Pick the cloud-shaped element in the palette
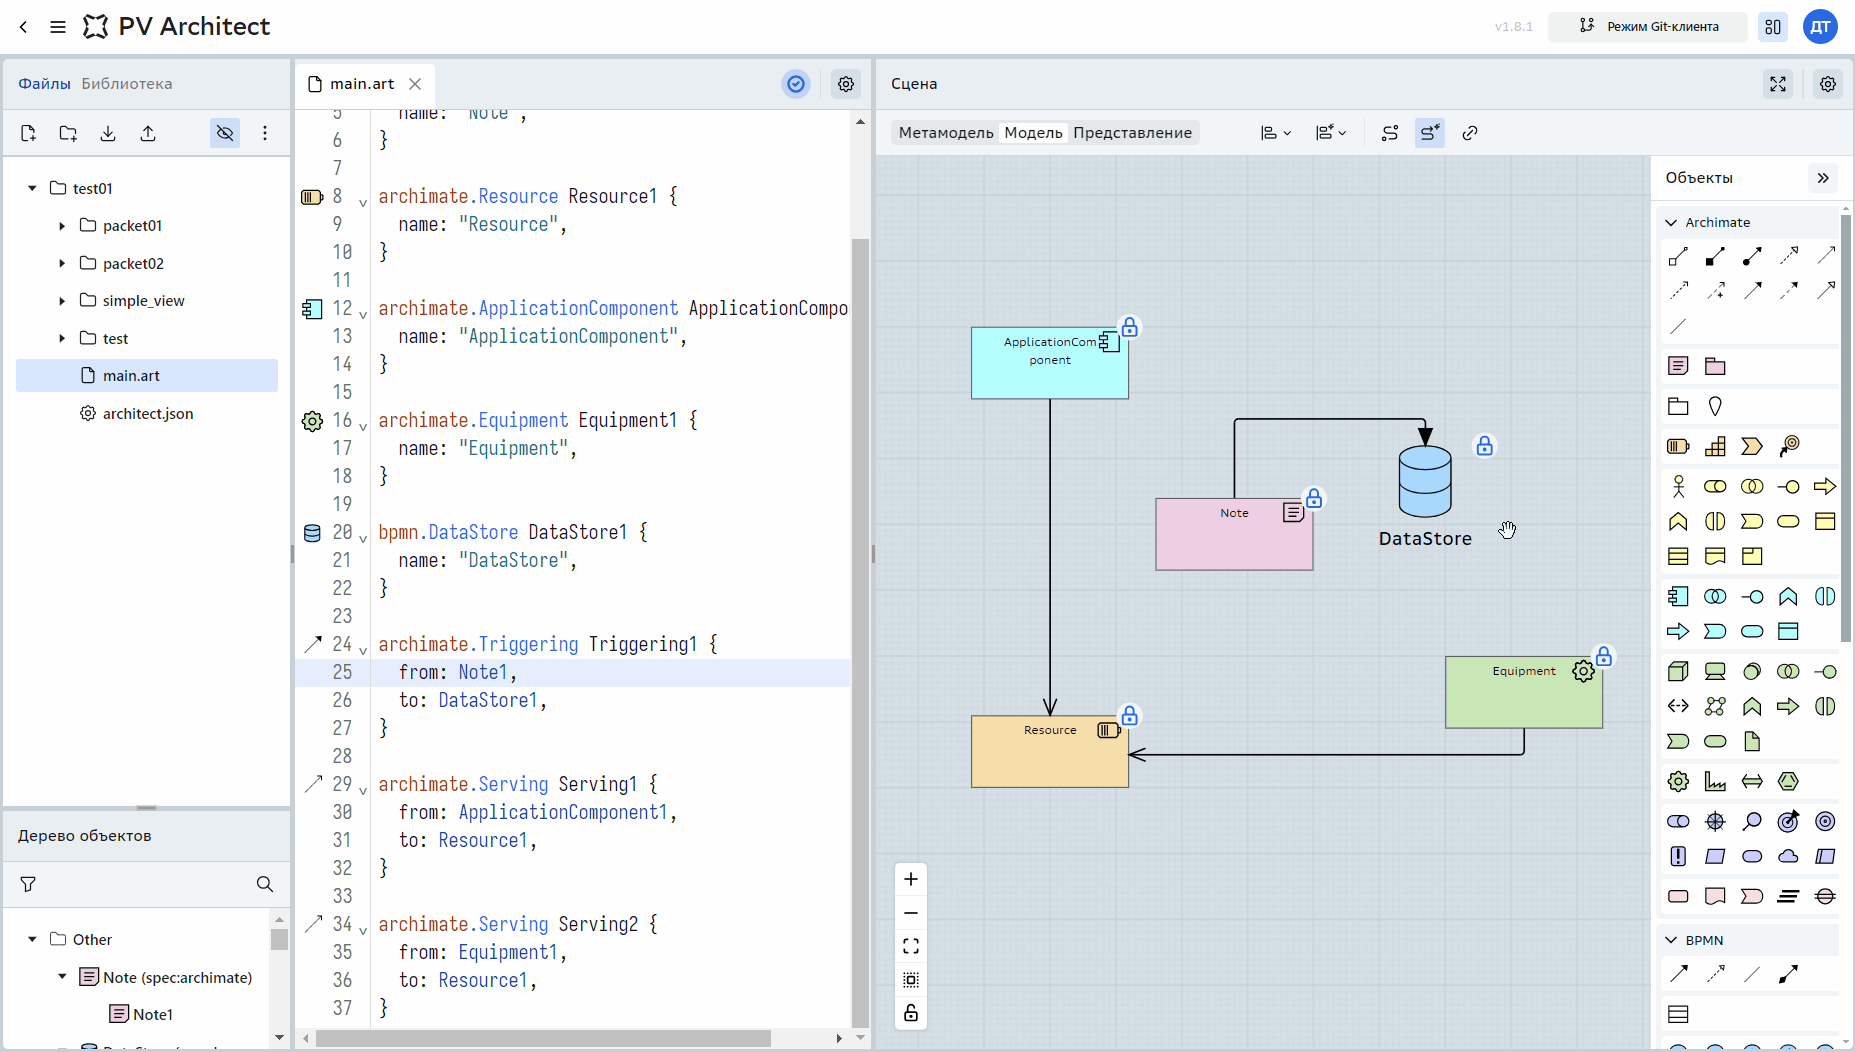This screenshot has width=1855, height=1052. coord(1789,857)
